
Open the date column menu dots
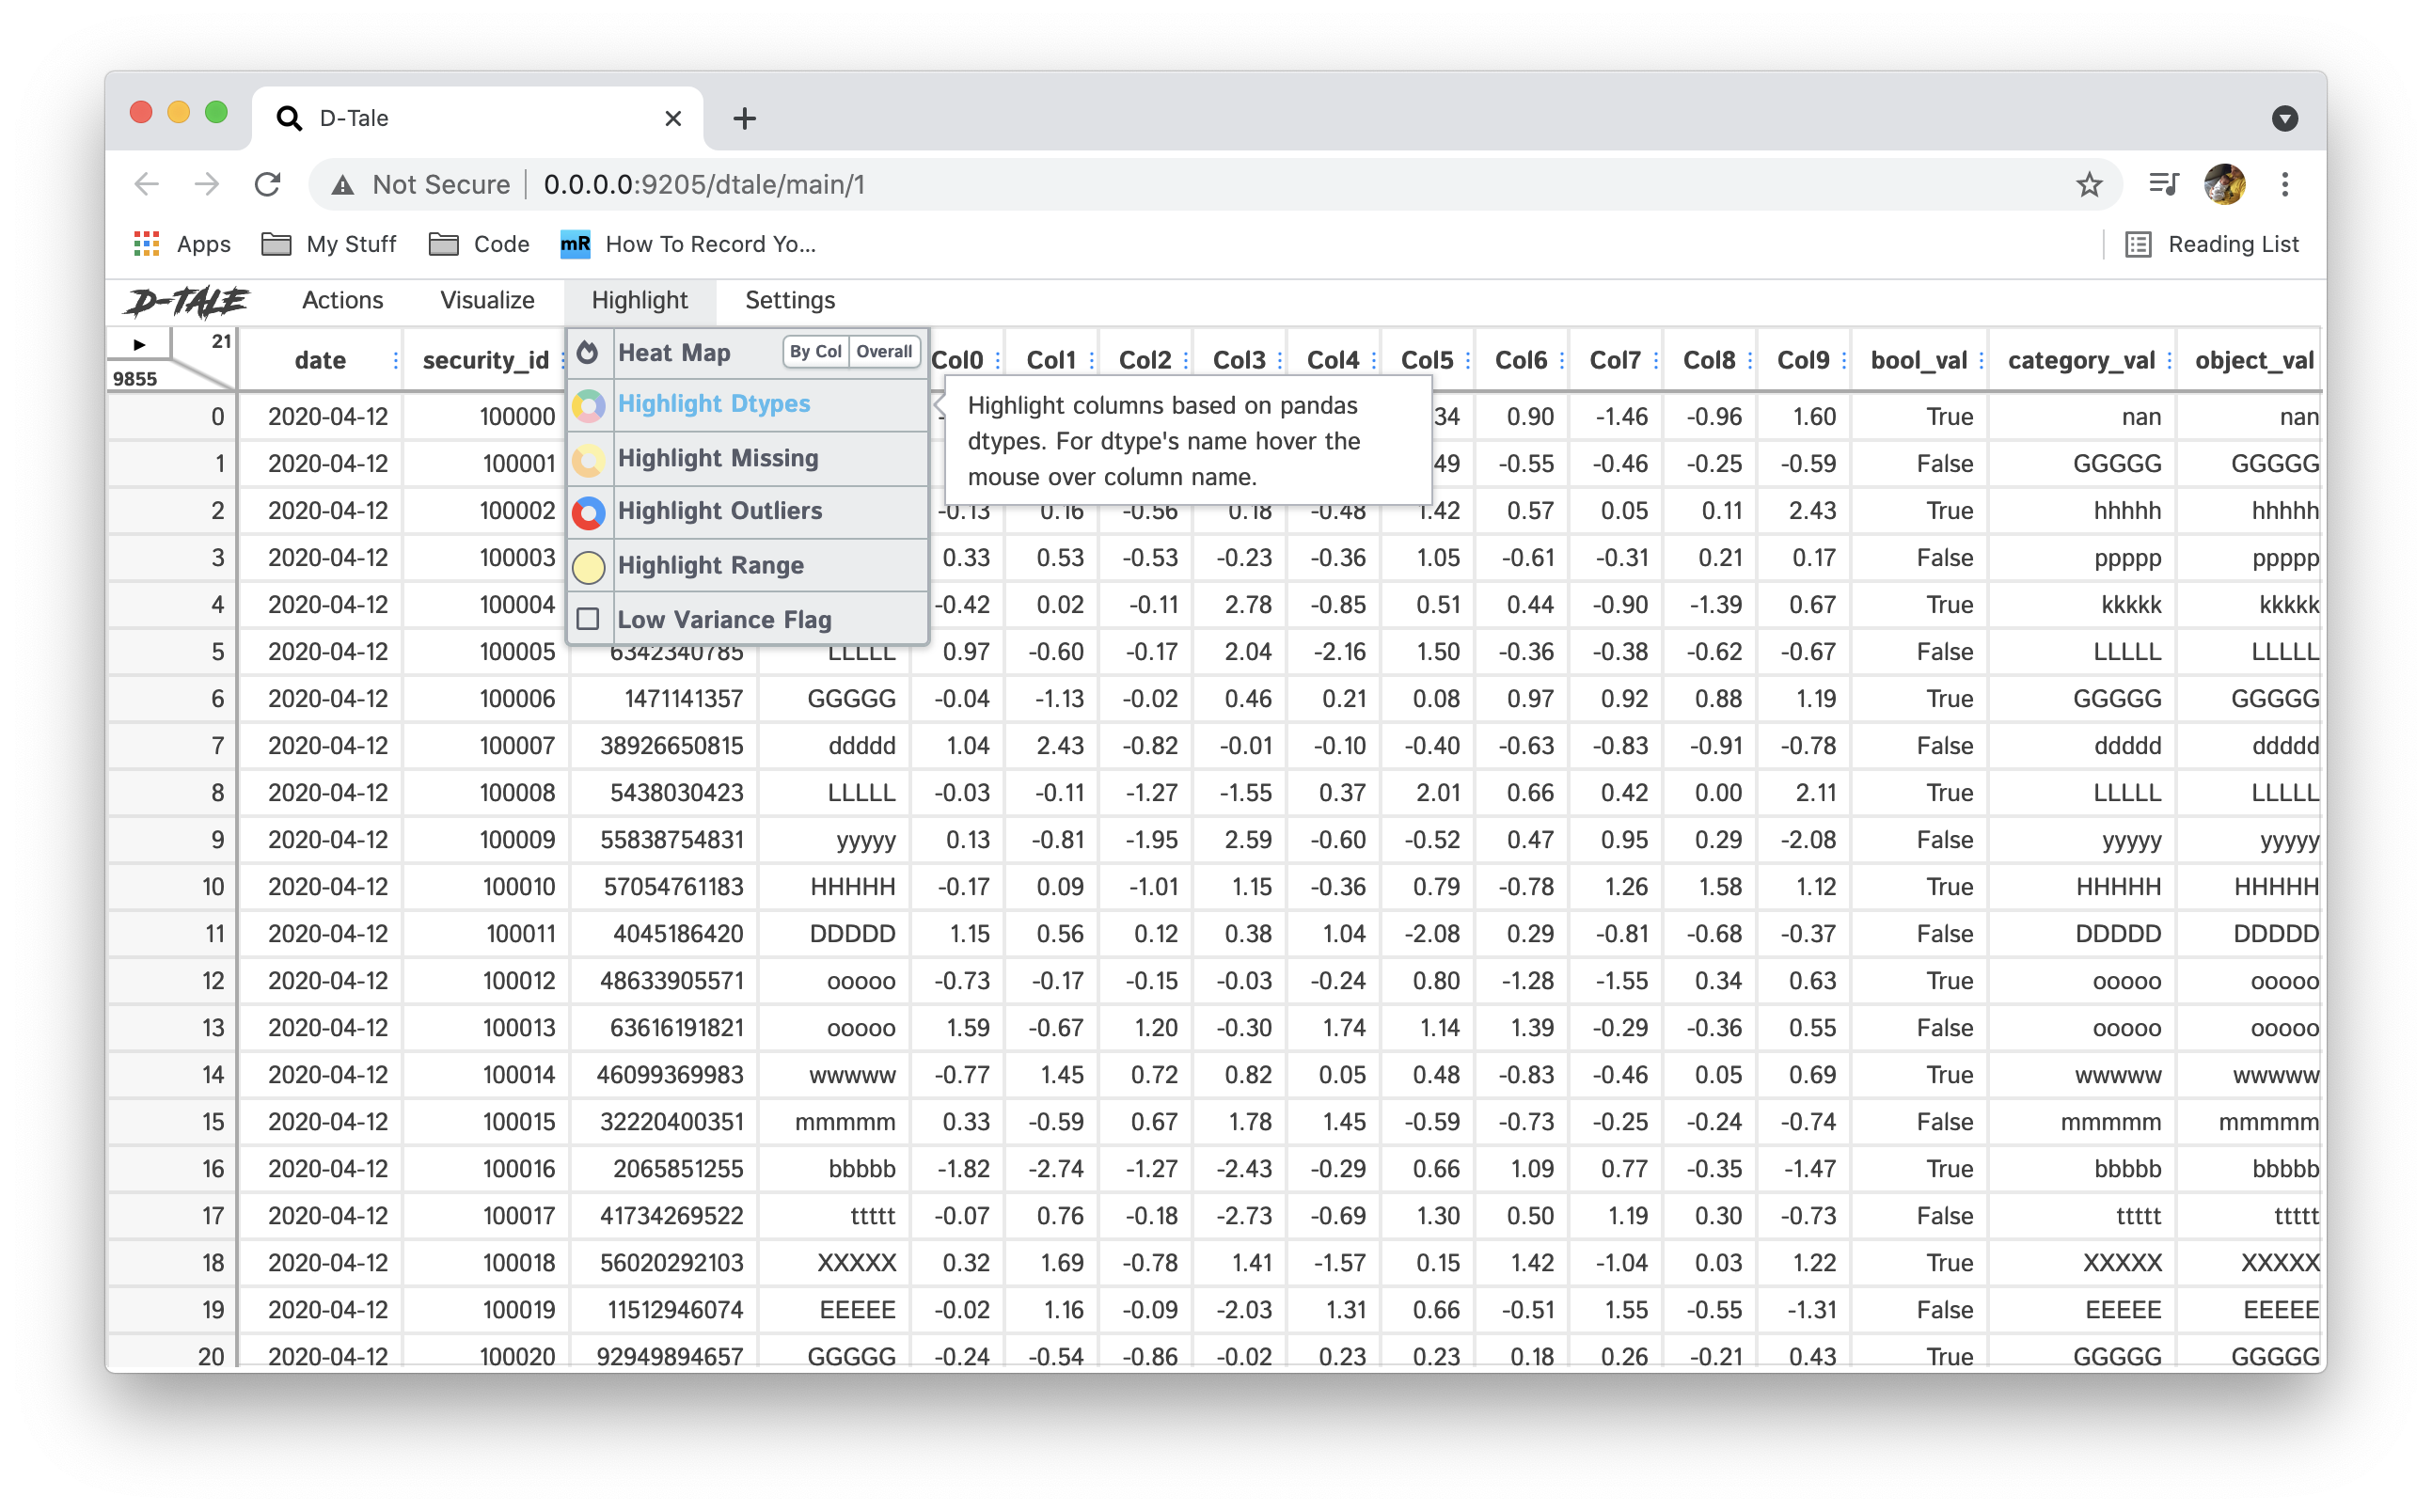pos(396,361)
